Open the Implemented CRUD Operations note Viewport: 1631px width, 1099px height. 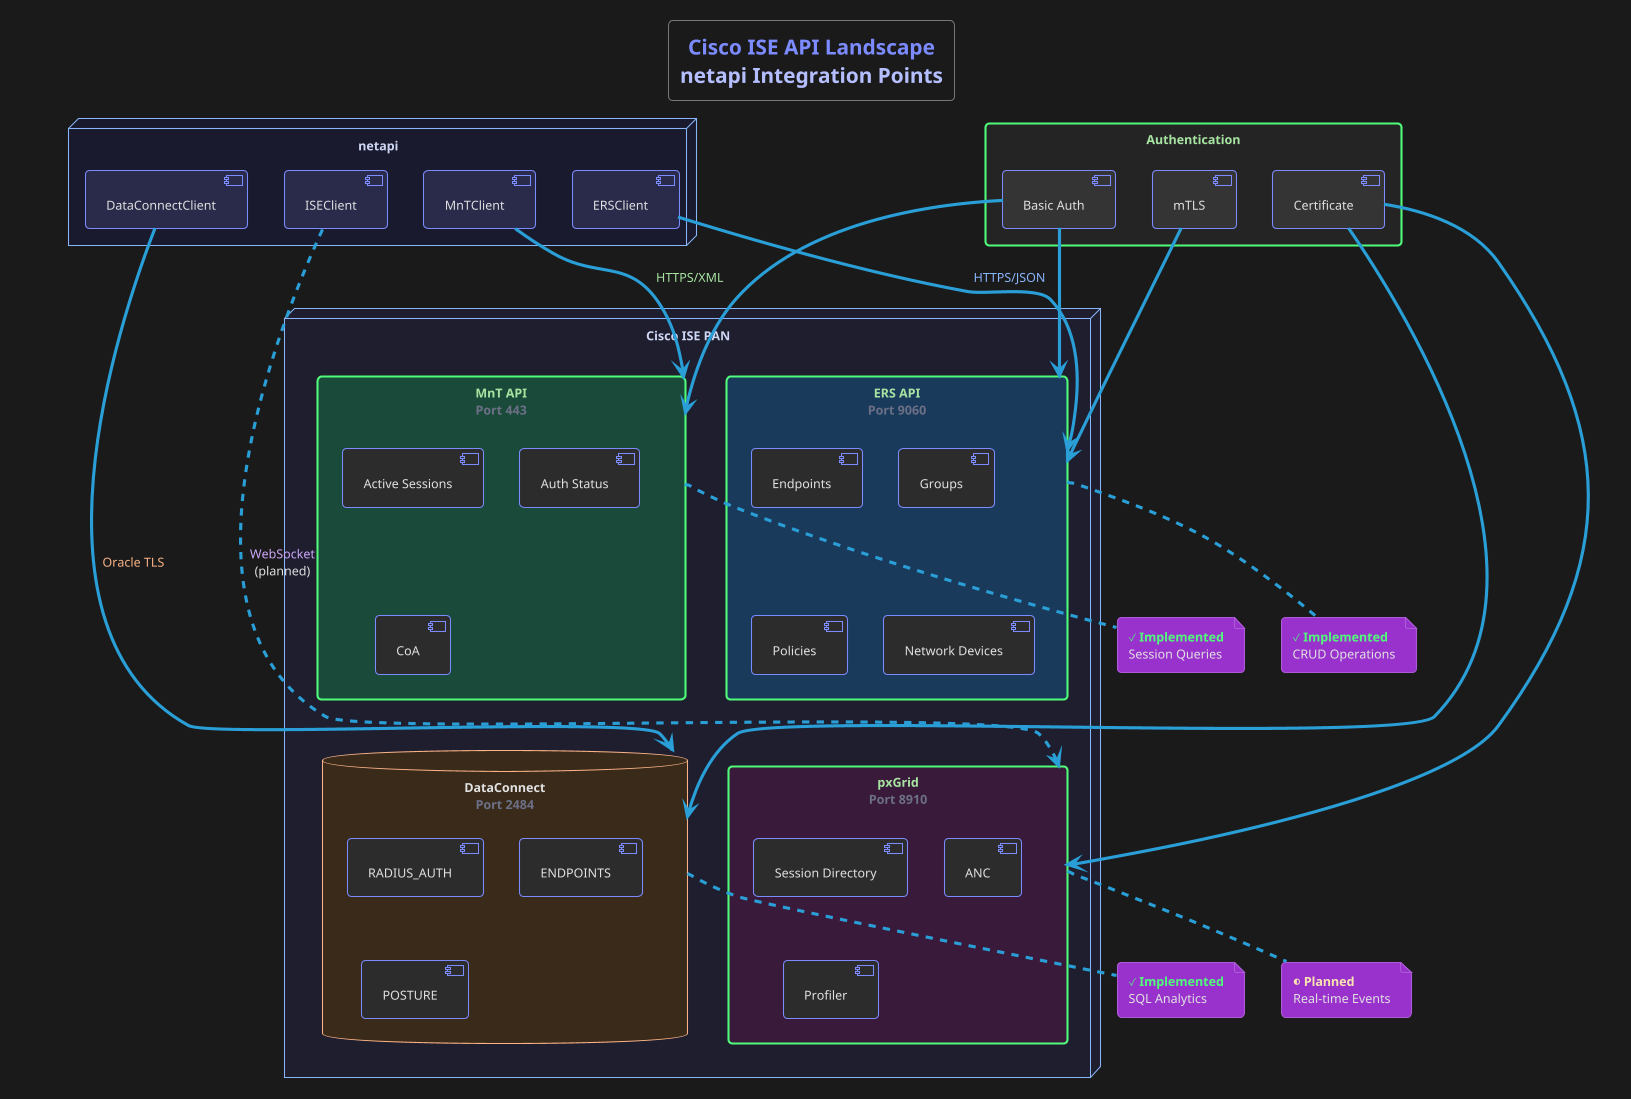(x=1348, y=645)
